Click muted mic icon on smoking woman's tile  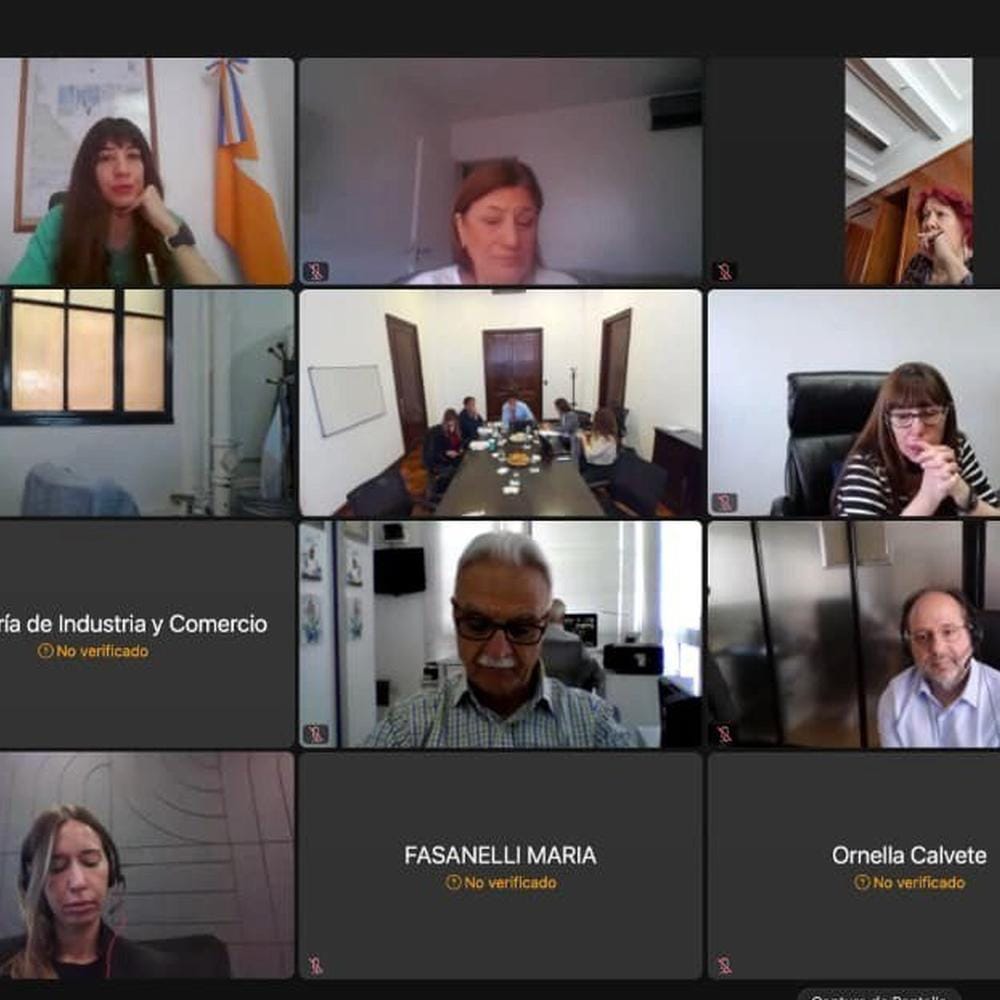tap(724, 272)
